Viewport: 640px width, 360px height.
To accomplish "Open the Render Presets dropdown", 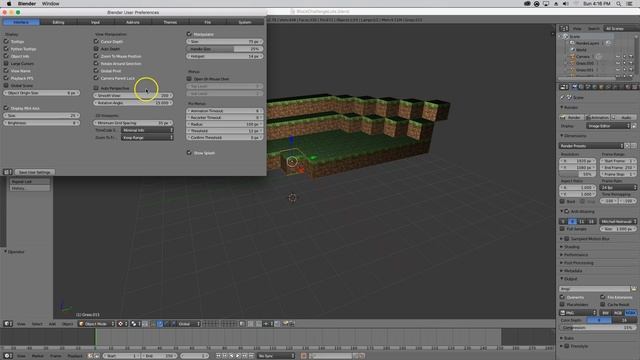I will (591, 146).
